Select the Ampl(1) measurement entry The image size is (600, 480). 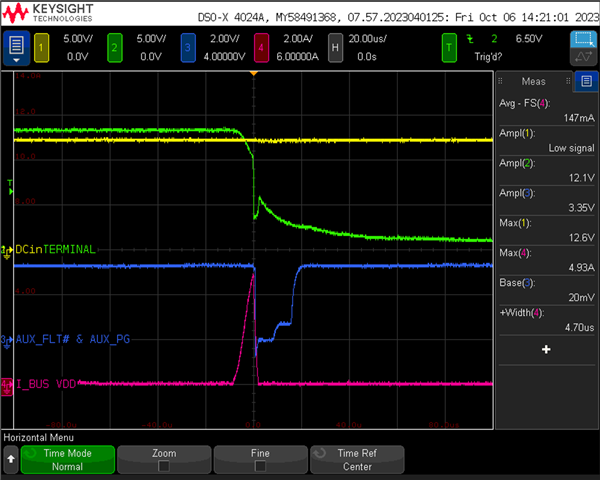pos(546,140)
